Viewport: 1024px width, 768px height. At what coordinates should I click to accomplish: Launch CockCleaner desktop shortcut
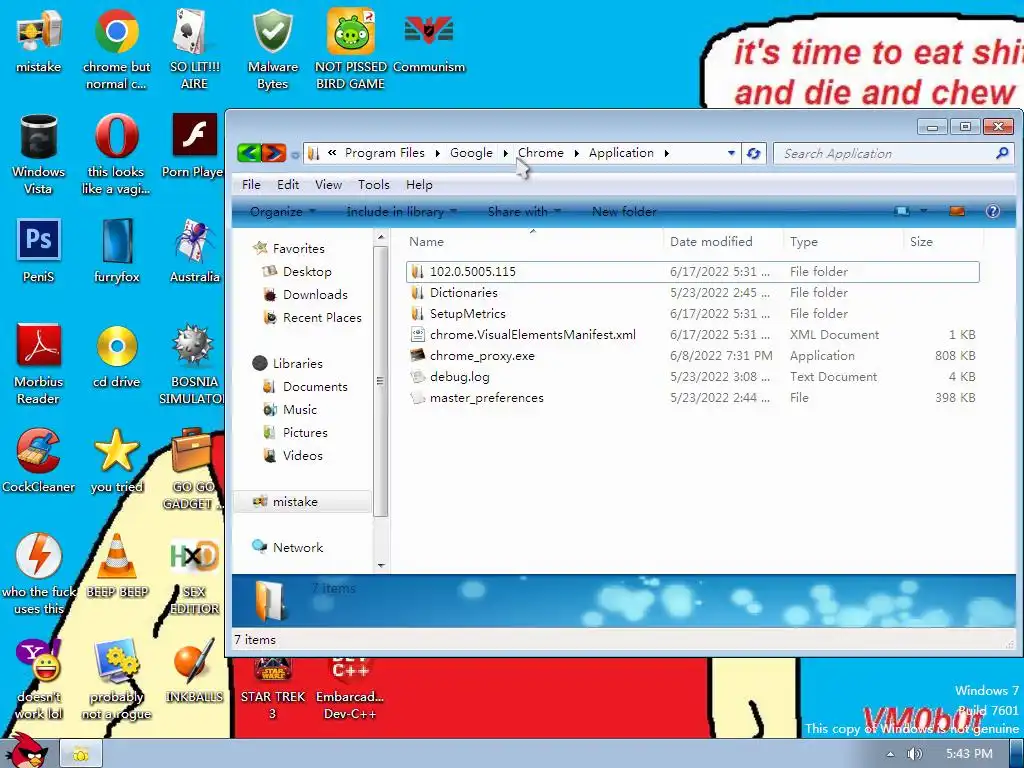pyautogui.click(x=39, y=460)
